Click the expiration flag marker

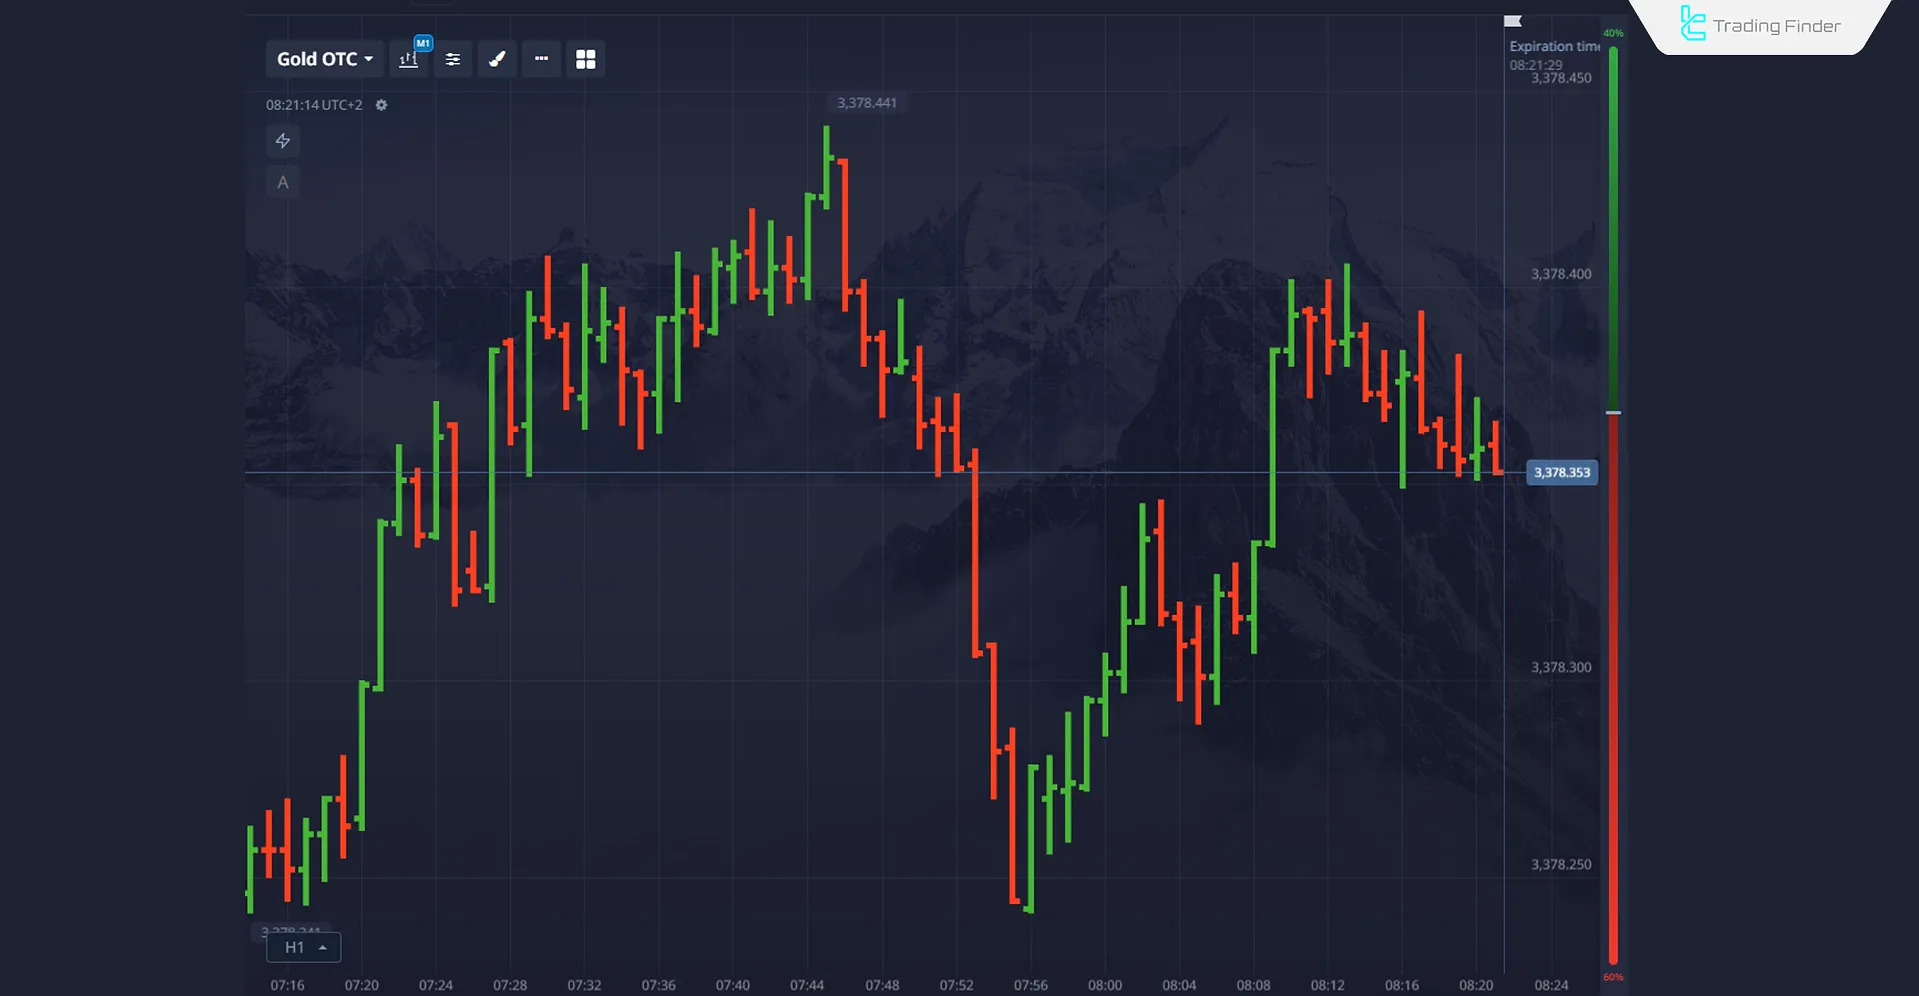coord(1513,21)
